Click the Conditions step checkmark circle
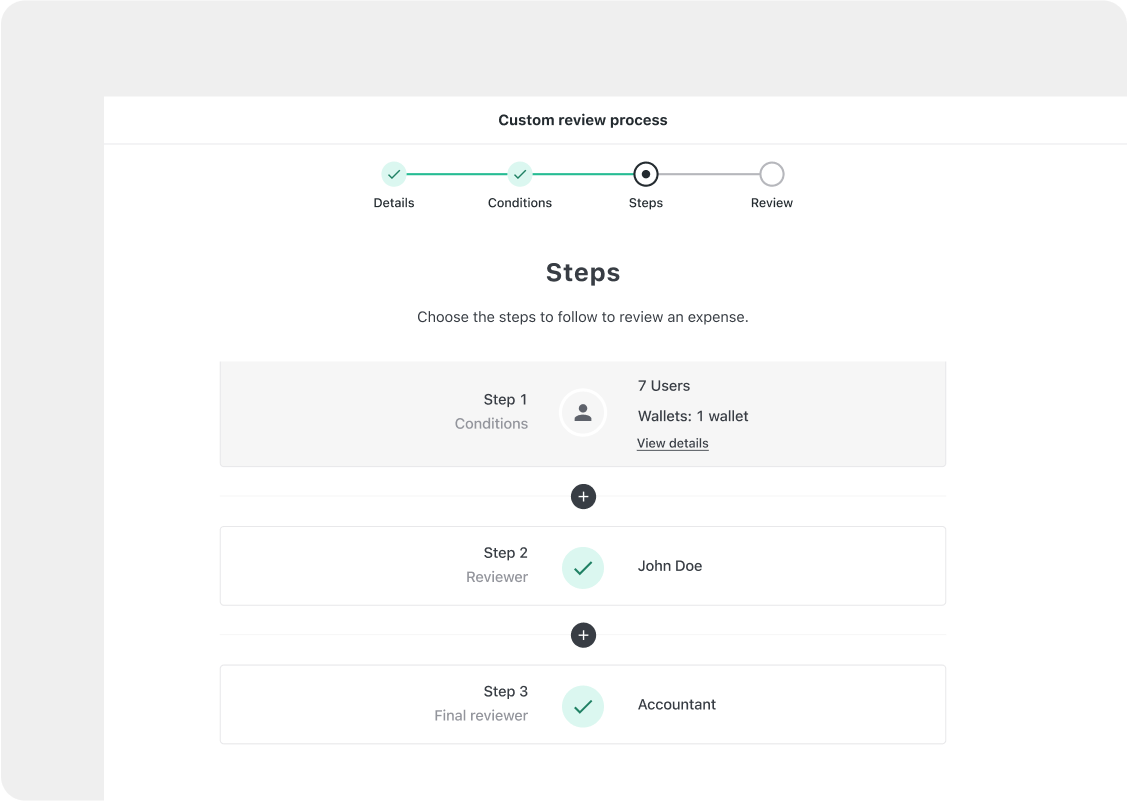1127x801 pixels. 520,174
